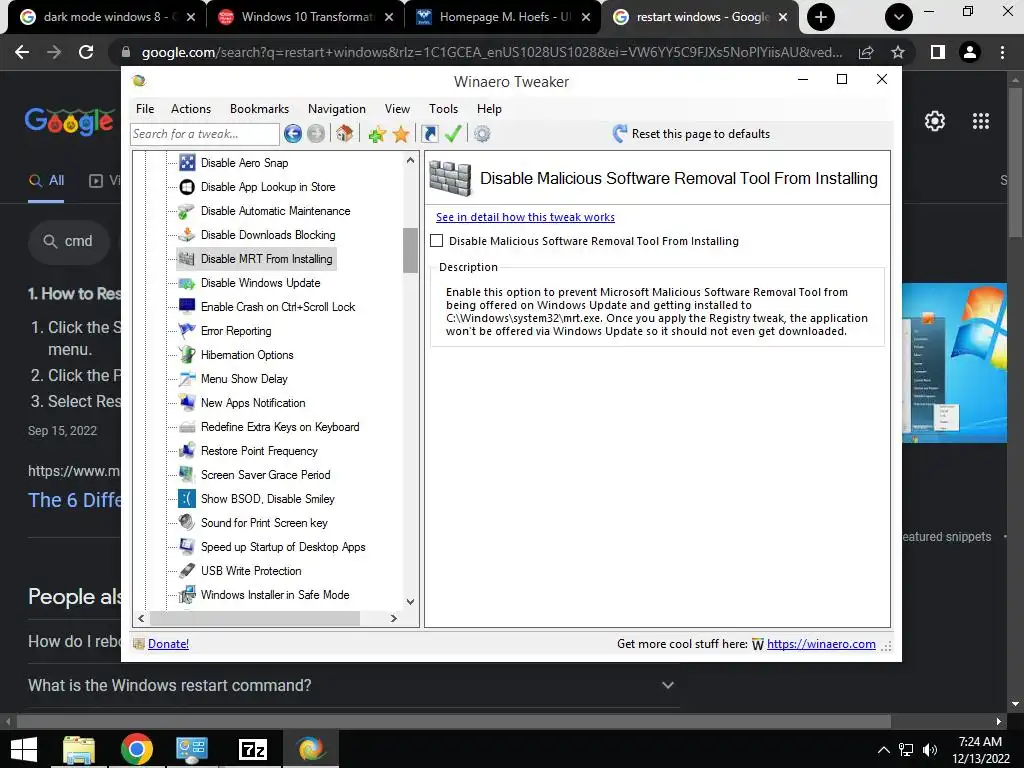Click the tree's scroll down arrow
1024x768 pixels.
(x=410, y=601)
